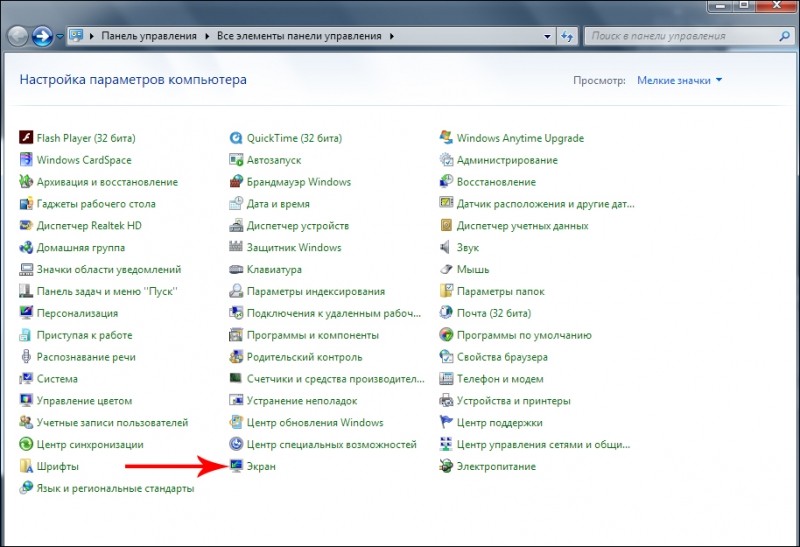Click the Центр синхронизации green icon
800x547 pixels.
pyautogui.click(x=26, y=444)
